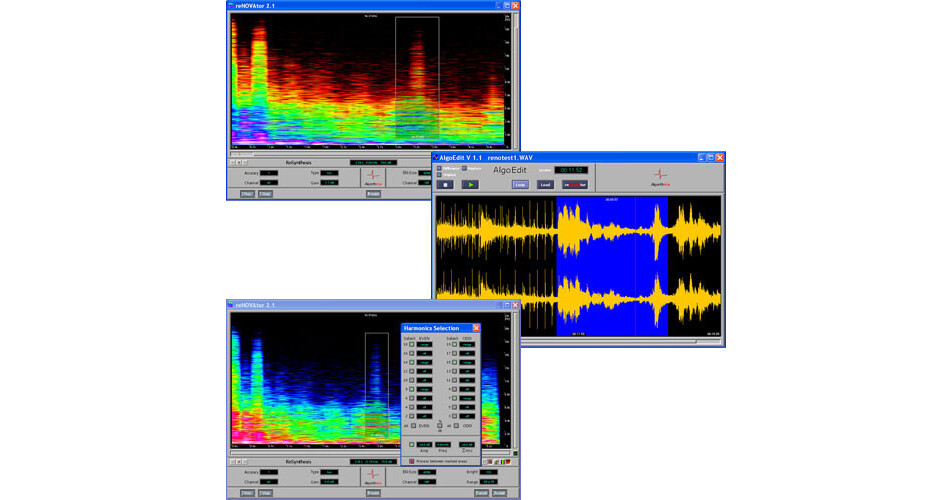Check the all ODD harmonics box
The height and width of the screenshot is (500, 952).
coord(457,425)
